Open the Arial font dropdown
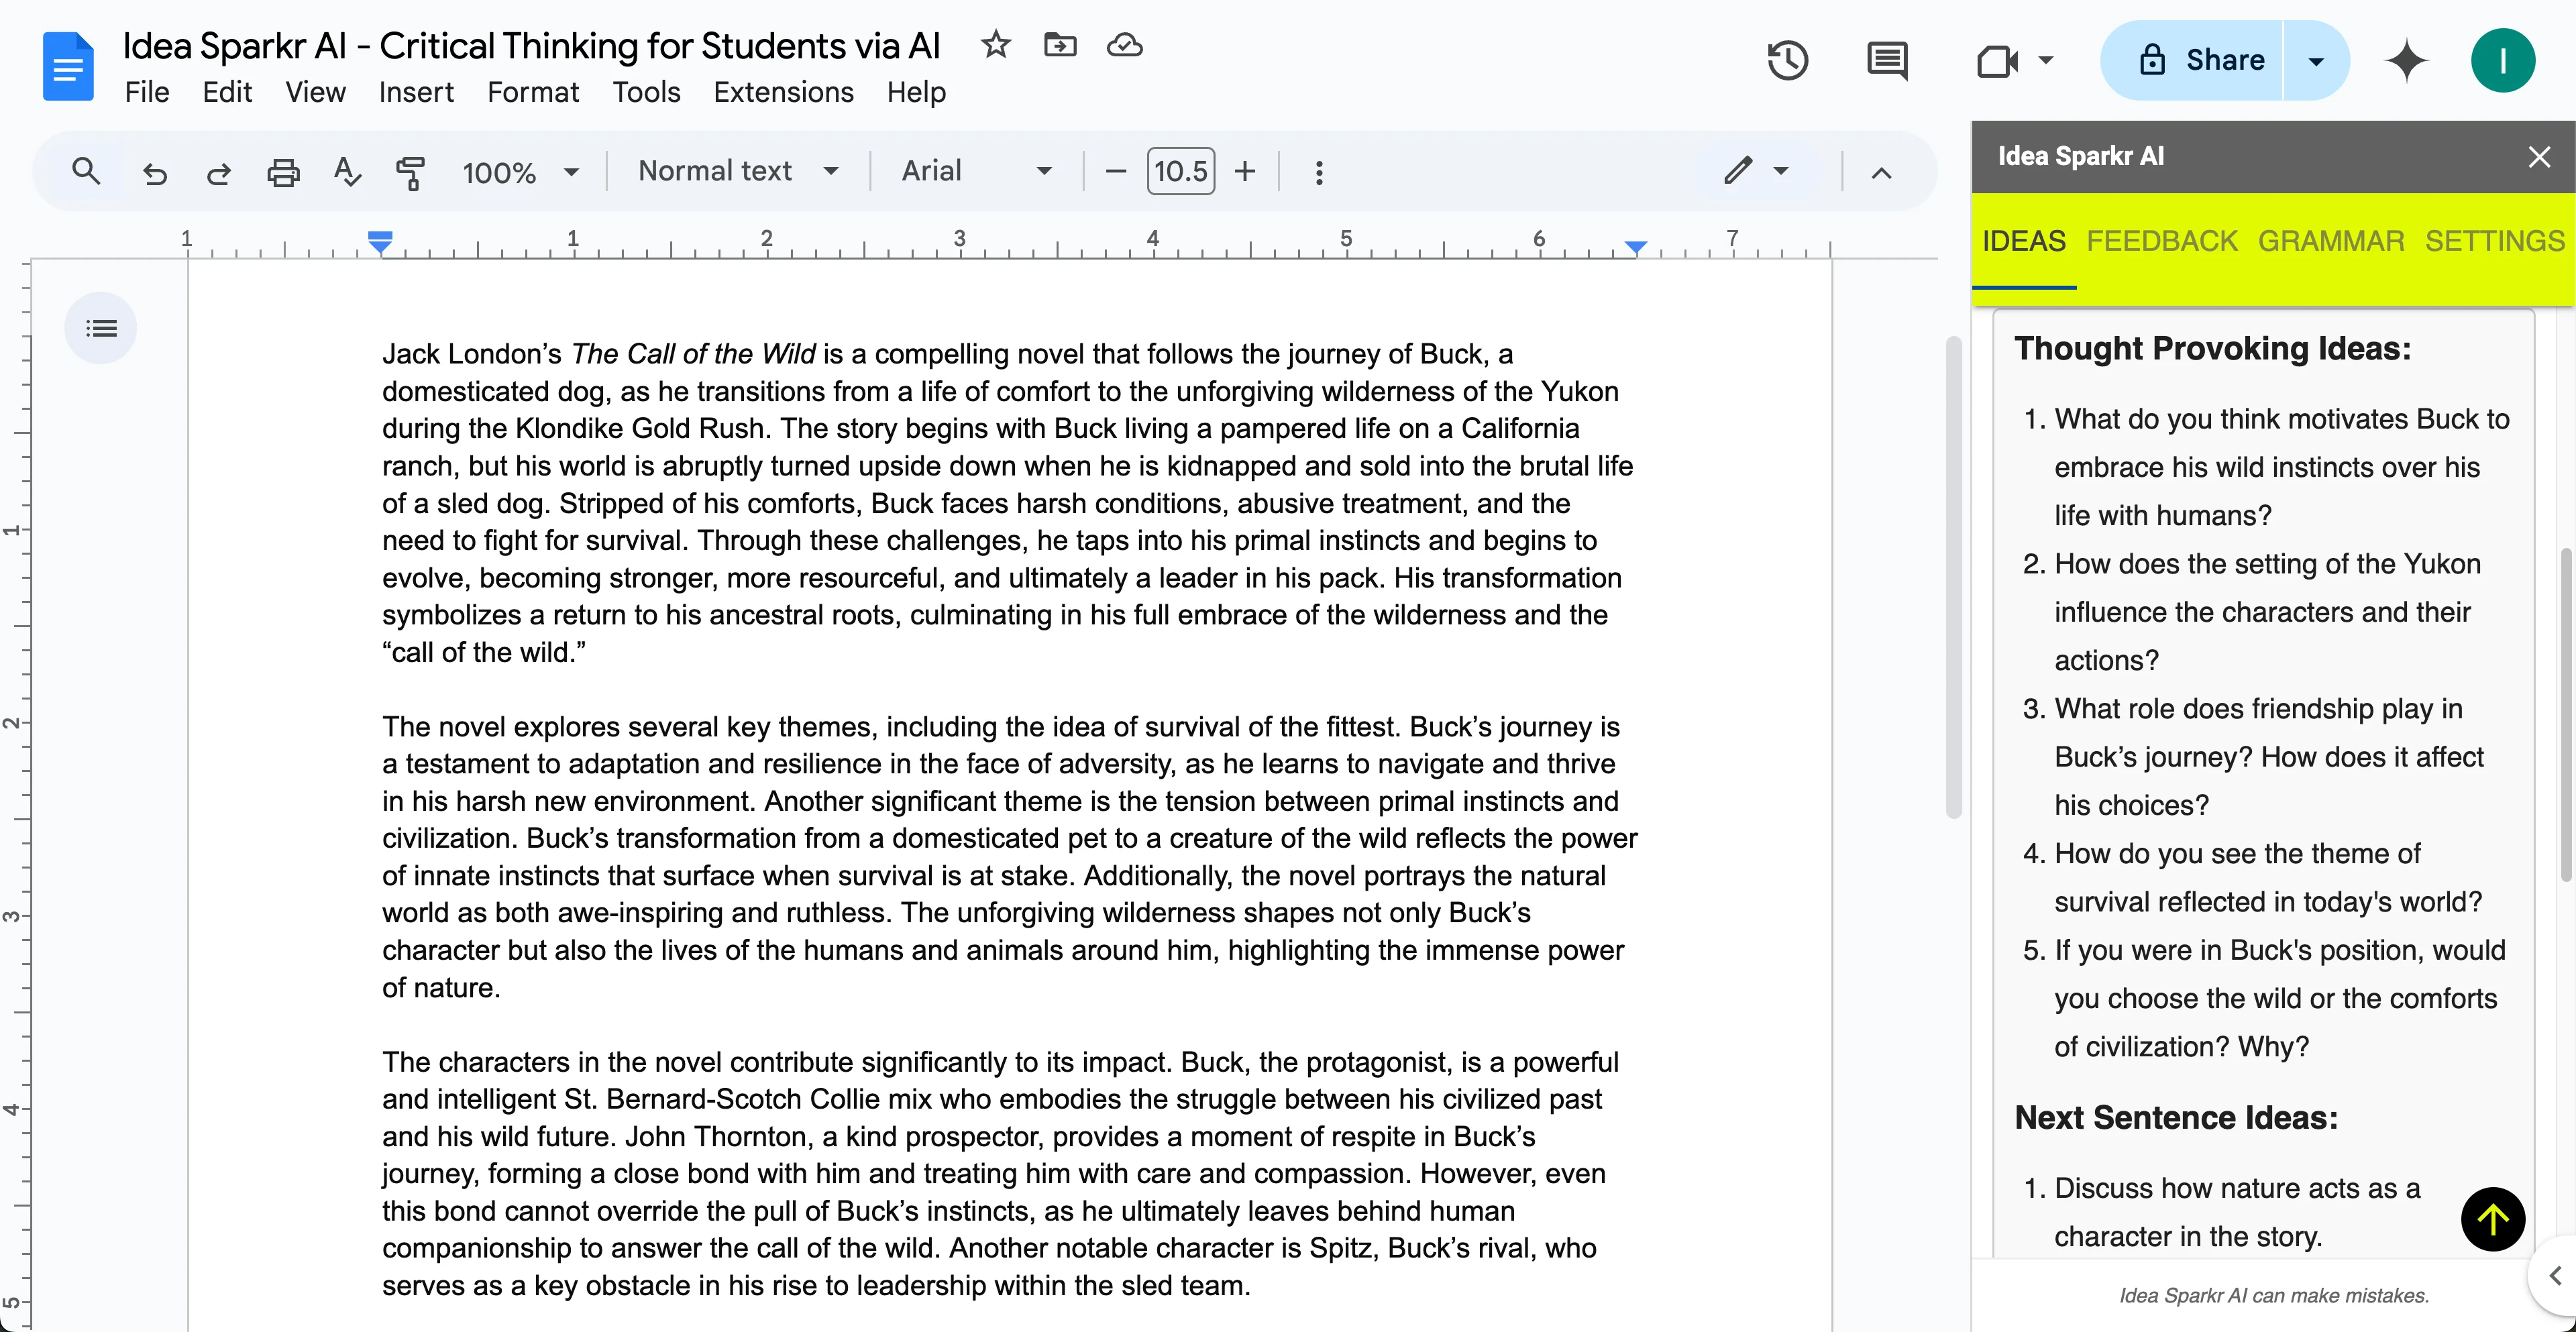Image resolution: width=2576 pixels, height=1332 pixels. coord(976,171)
